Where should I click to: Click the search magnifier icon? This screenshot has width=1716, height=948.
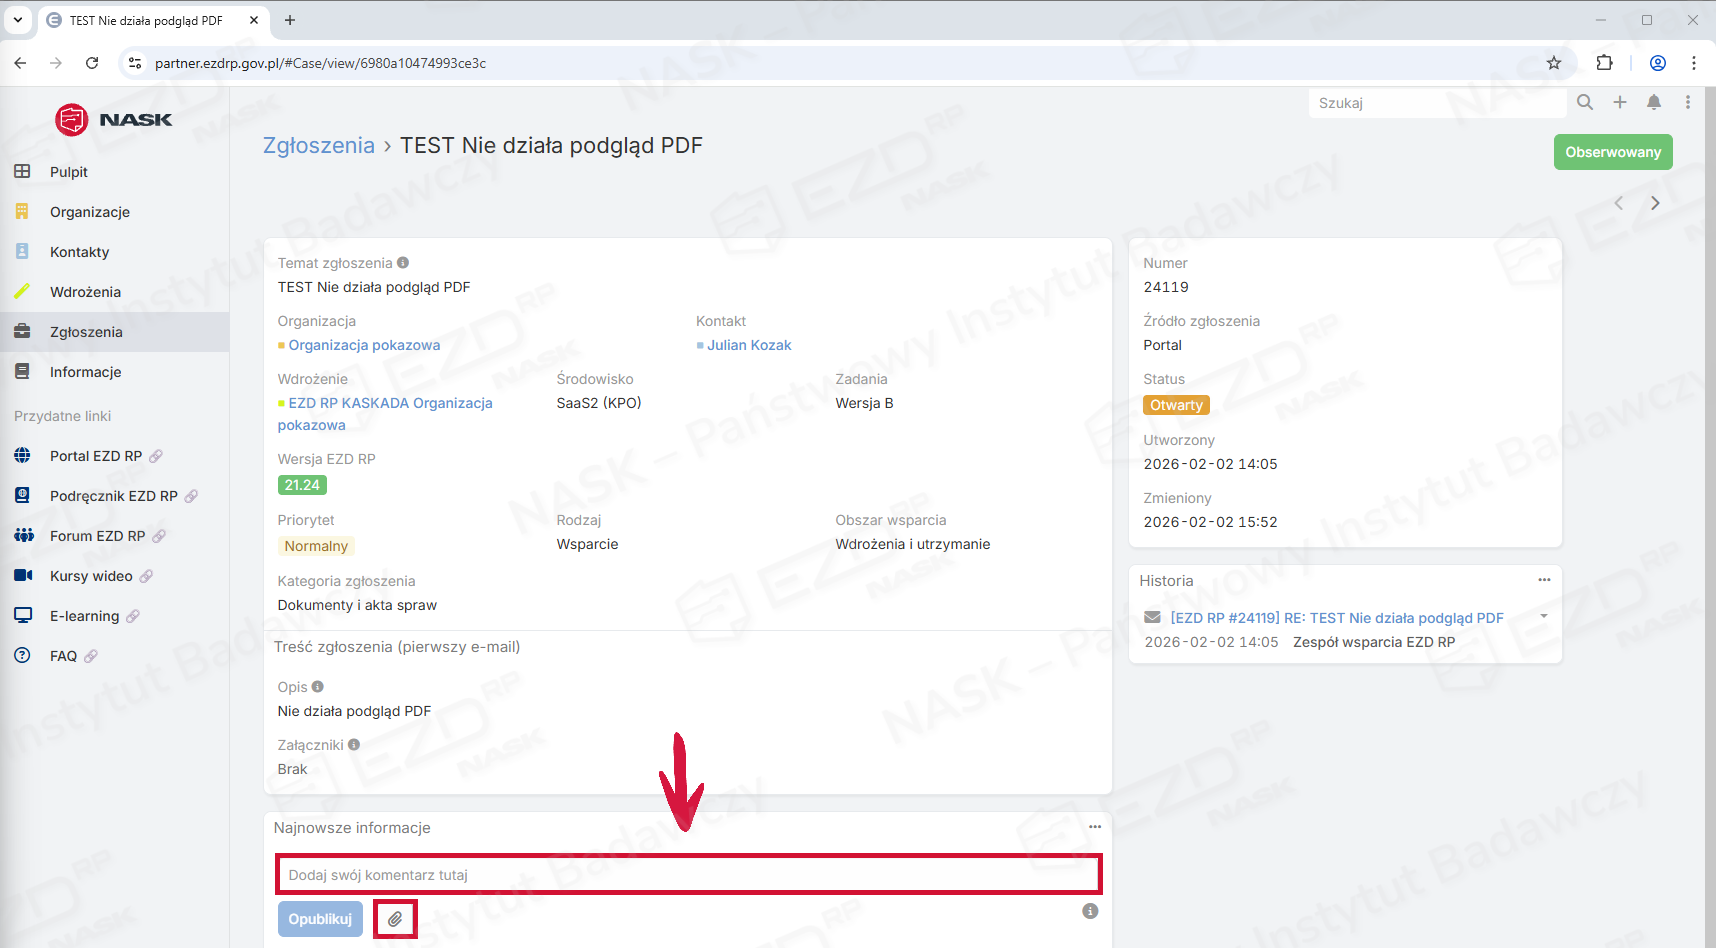pos(1585,102)
